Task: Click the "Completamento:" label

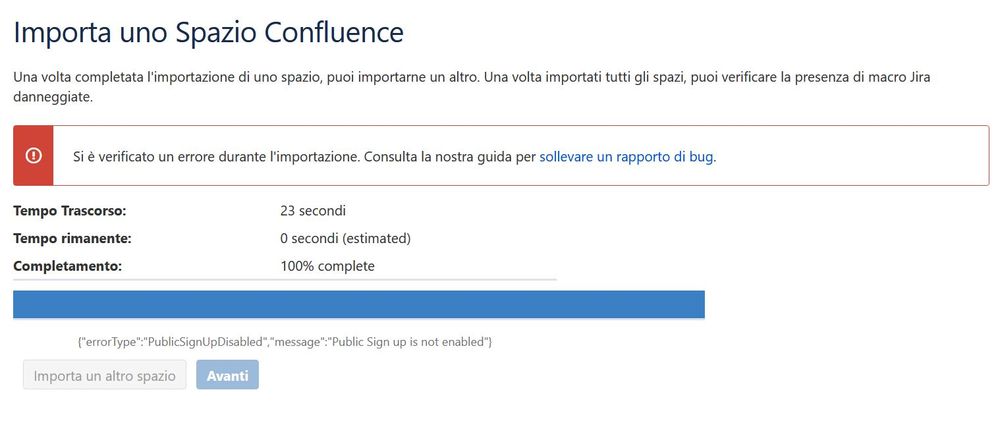Action: [67, 266]
